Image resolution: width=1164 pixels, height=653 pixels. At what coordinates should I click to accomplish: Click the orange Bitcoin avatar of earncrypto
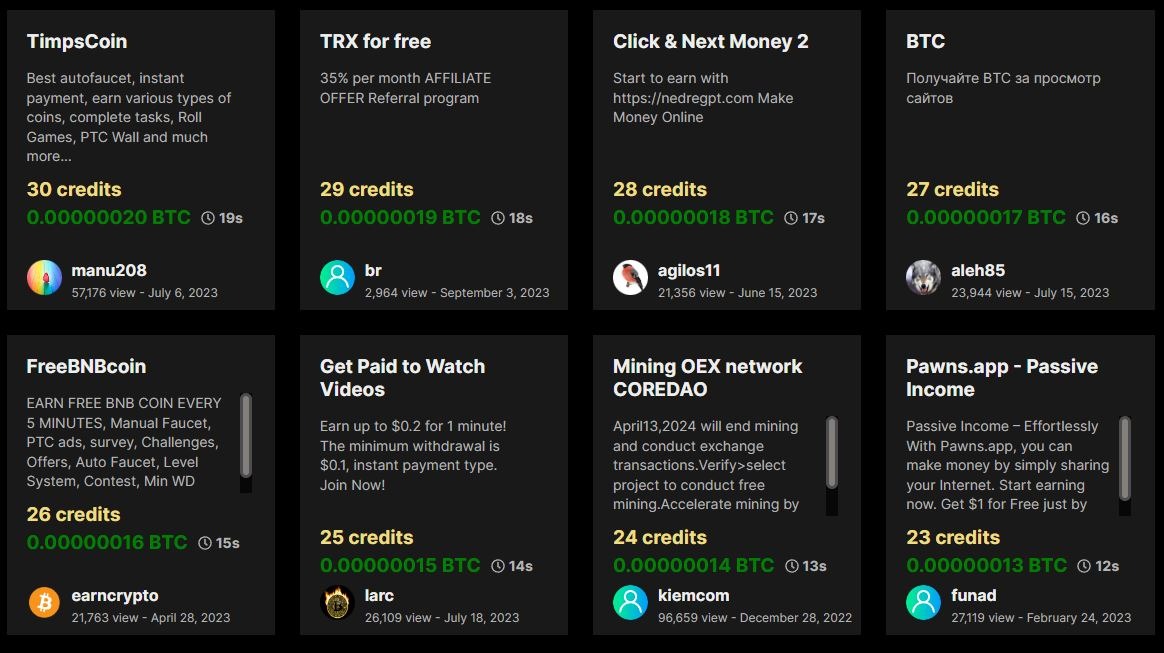coord(45,603)
